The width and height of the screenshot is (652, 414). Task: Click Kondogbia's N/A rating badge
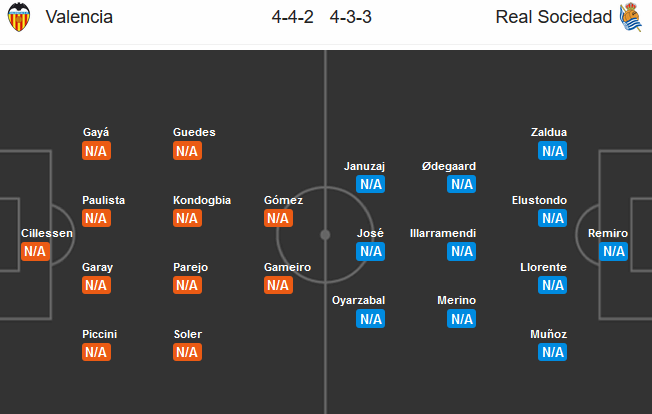(188, 218)
